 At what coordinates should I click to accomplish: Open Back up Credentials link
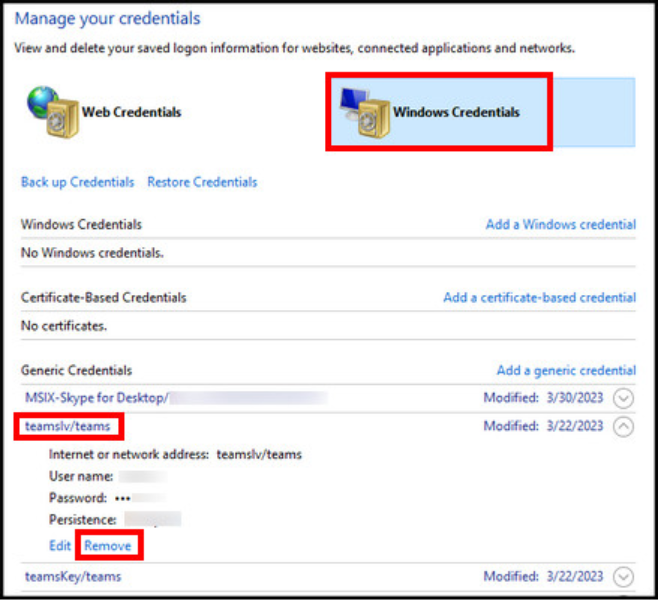78,182
